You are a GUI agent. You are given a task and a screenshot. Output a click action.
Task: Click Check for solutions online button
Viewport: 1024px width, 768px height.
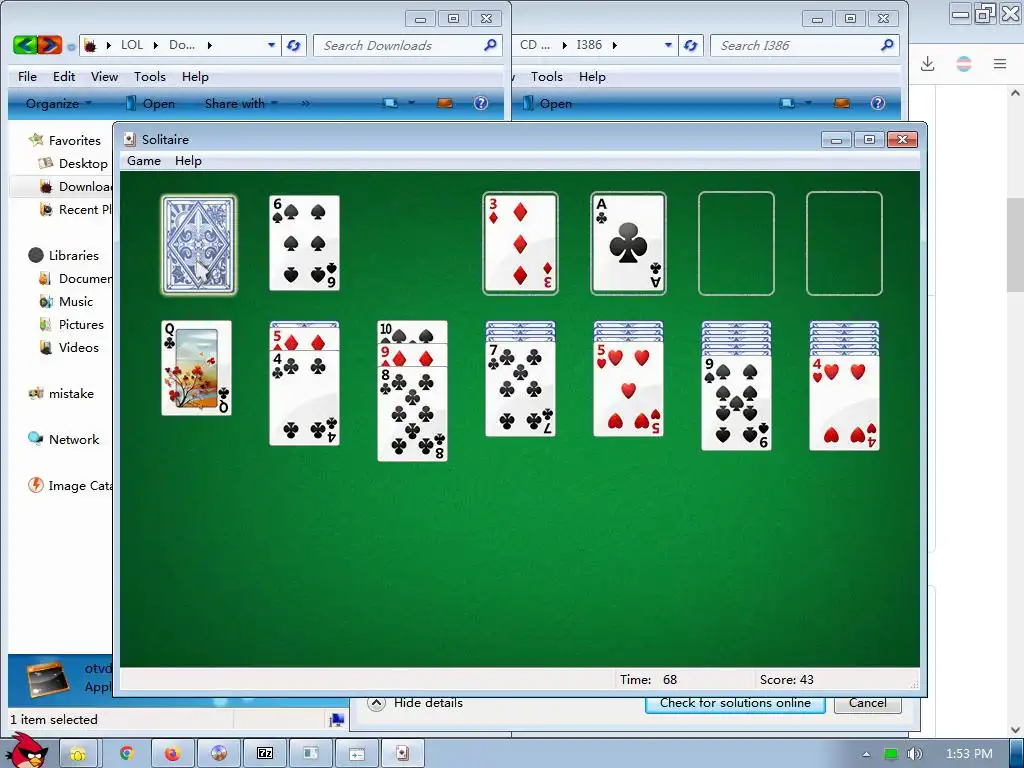(735, 703)
